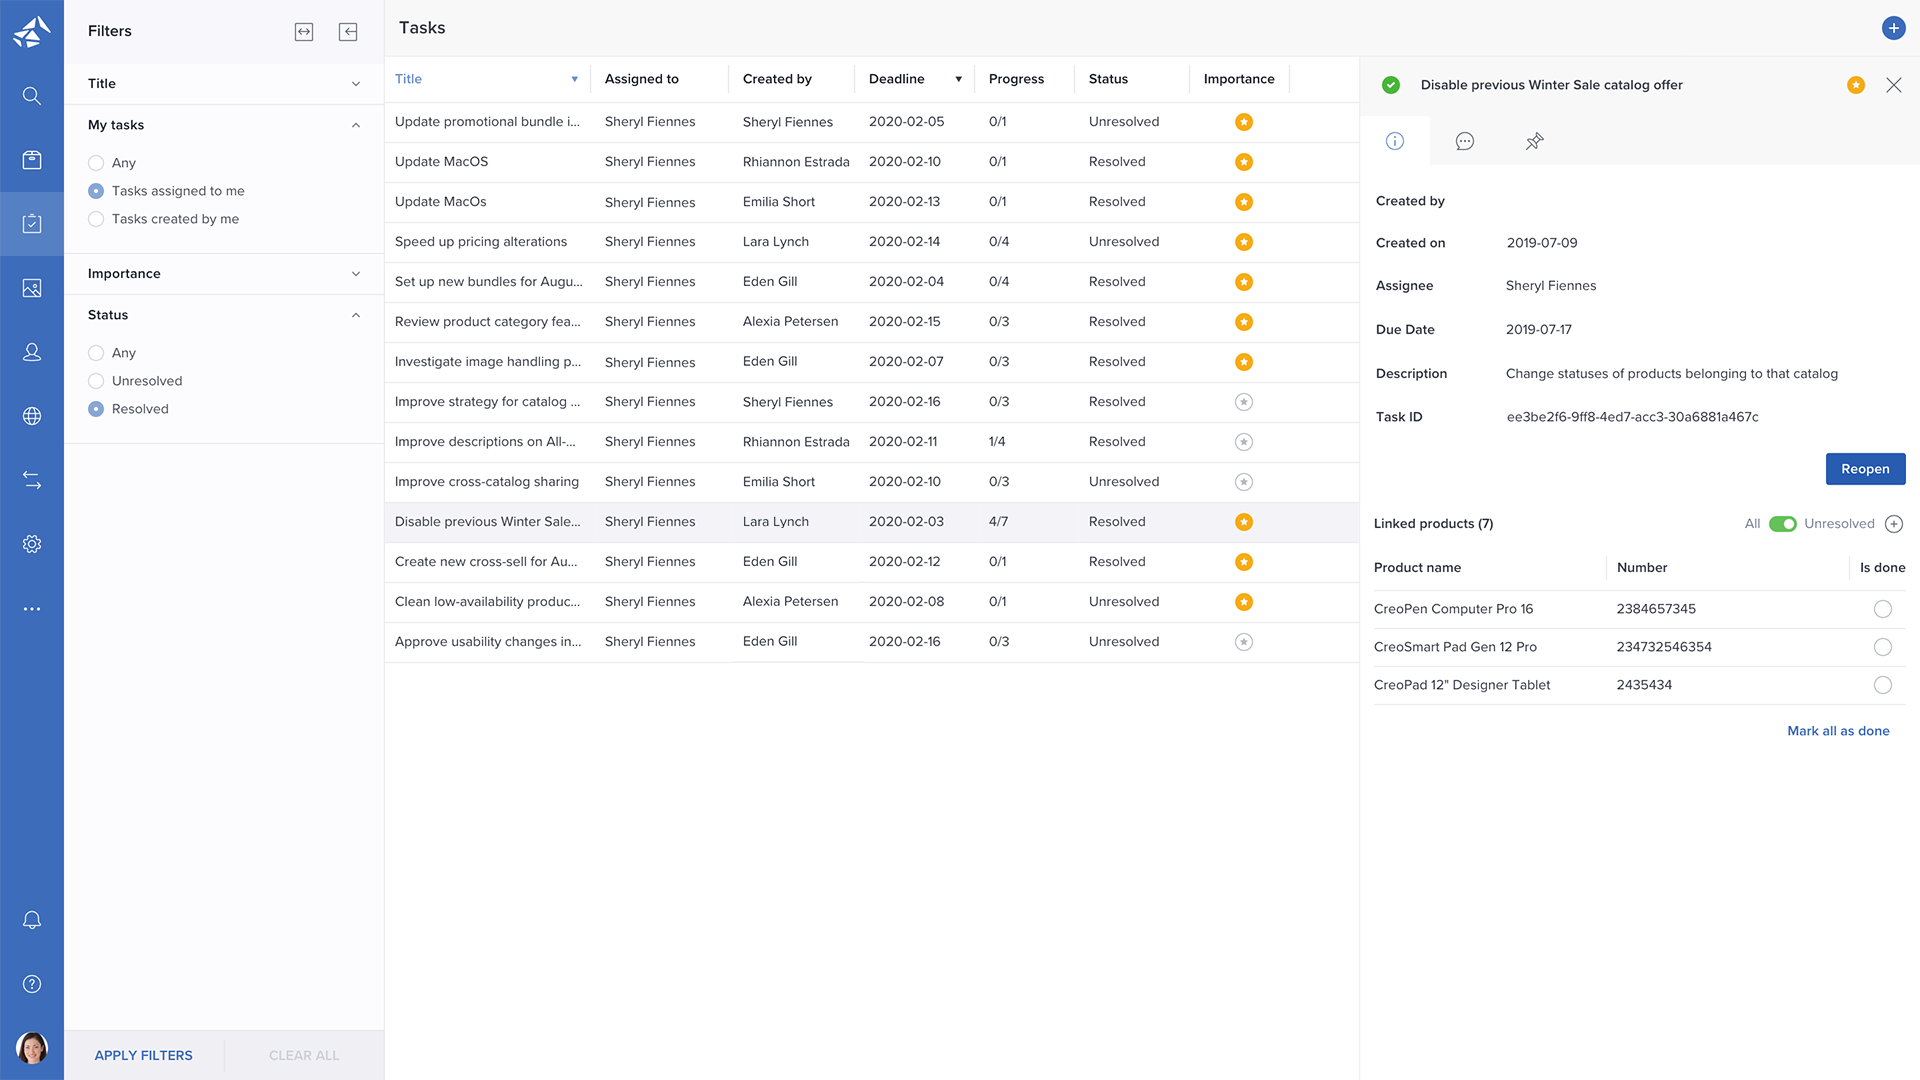This screenshot has width=1920, height=1080.
Task: Expand the Title filter section
Action: click(355, 84)
